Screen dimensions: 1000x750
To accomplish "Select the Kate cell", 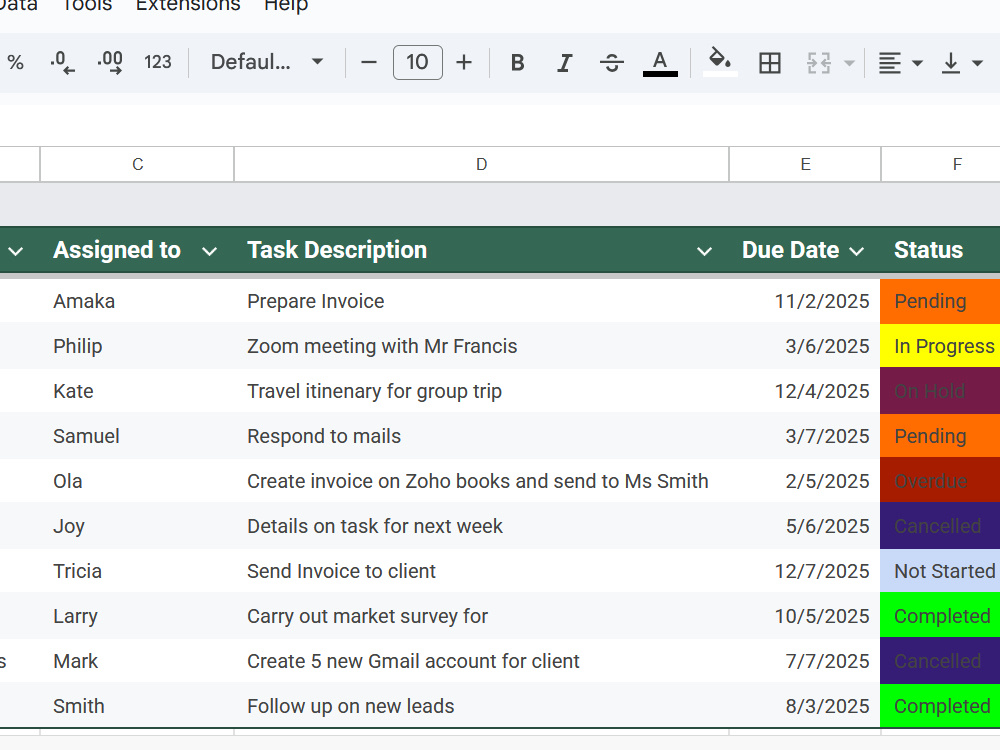I will [x=137, y=391].
